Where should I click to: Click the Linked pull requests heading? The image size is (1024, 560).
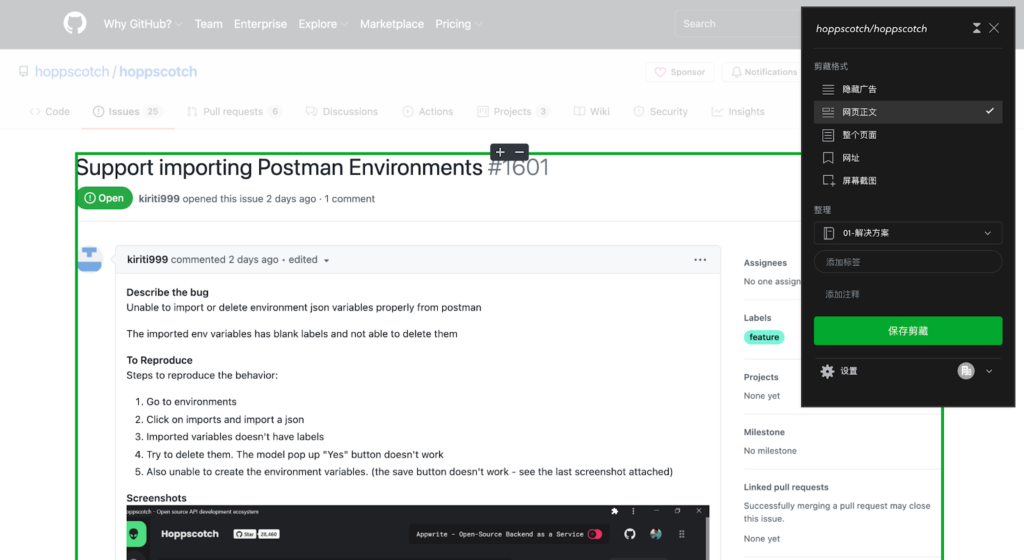point(786,487)
